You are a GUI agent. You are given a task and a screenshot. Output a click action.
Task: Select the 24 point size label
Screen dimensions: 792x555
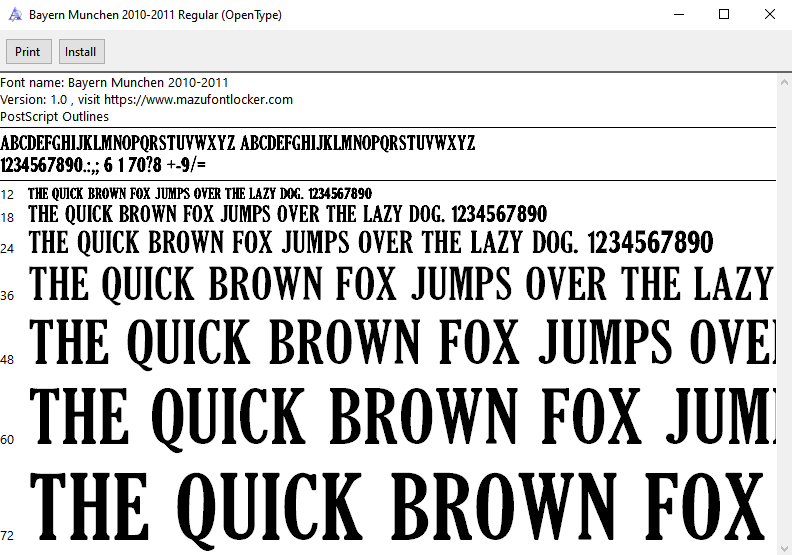pyautogui.click(x=8, y=248)
